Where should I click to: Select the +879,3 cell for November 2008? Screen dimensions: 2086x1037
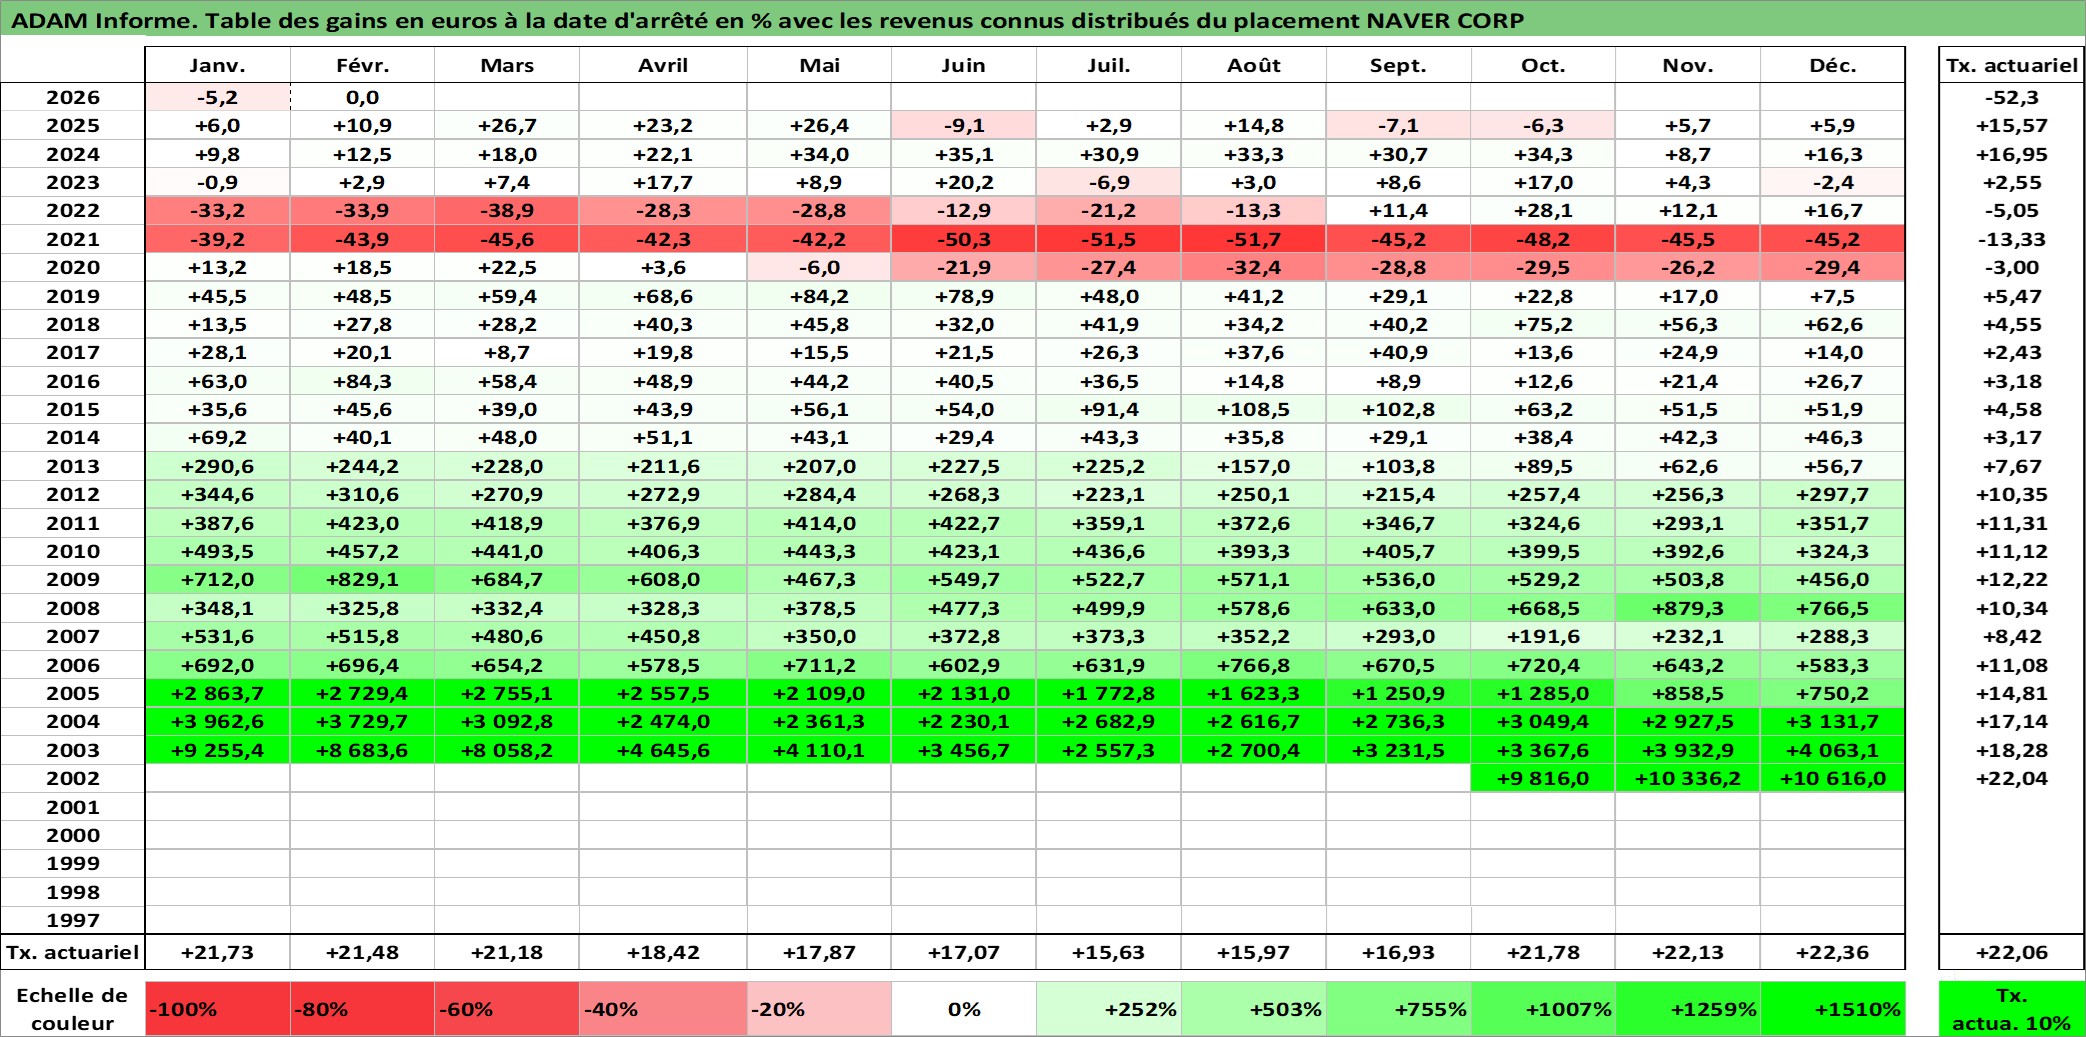[x=1688, y=608]
